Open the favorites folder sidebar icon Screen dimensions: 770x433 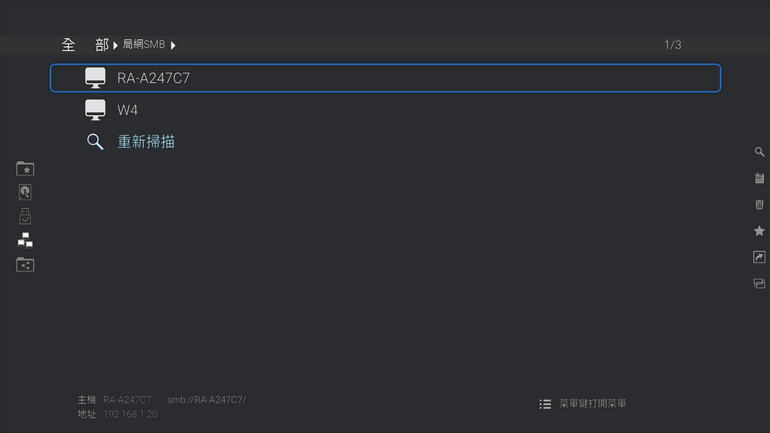pos(25,169)
